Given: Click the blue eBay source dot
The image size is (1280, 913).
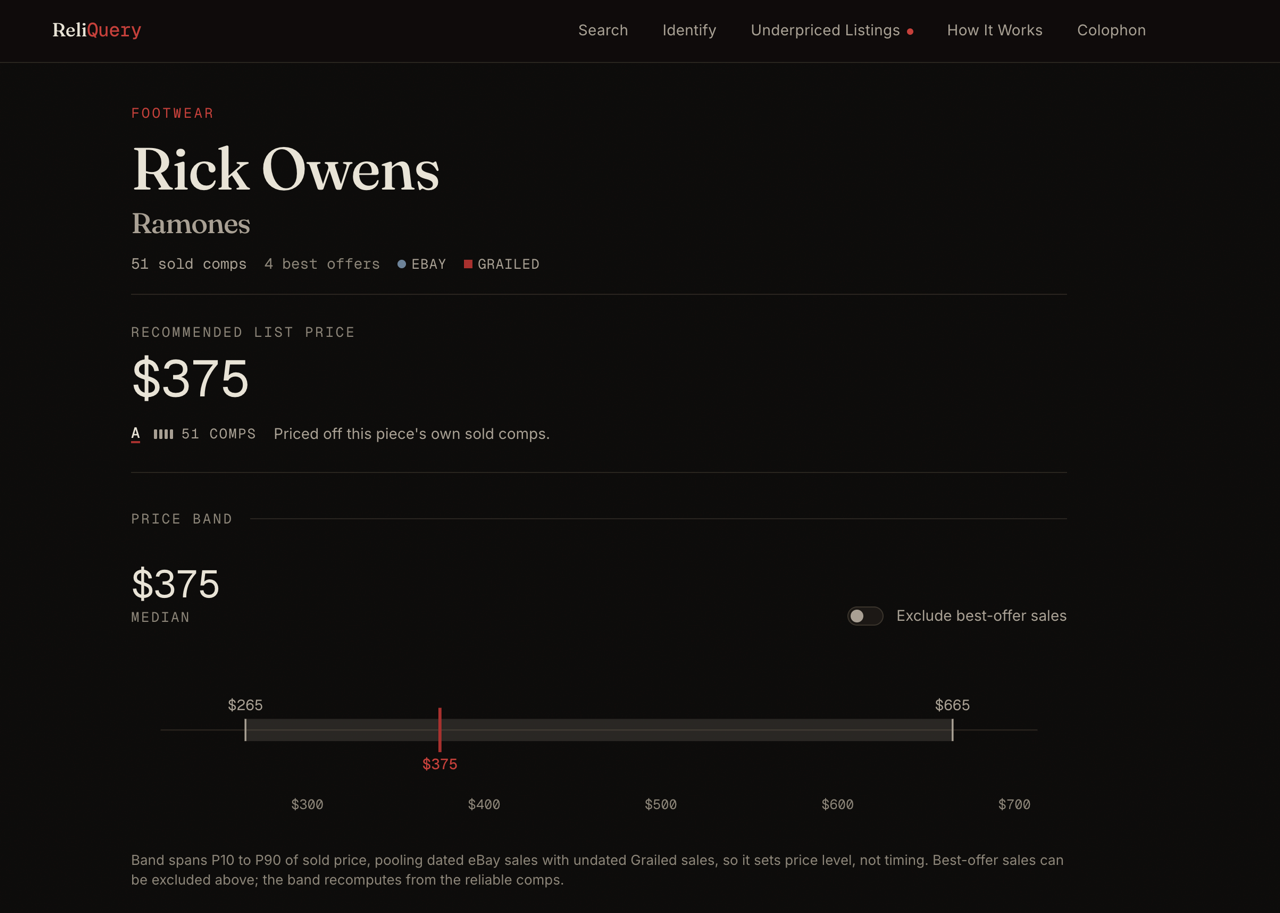Looking at the screenshot, I should point(402,264).
